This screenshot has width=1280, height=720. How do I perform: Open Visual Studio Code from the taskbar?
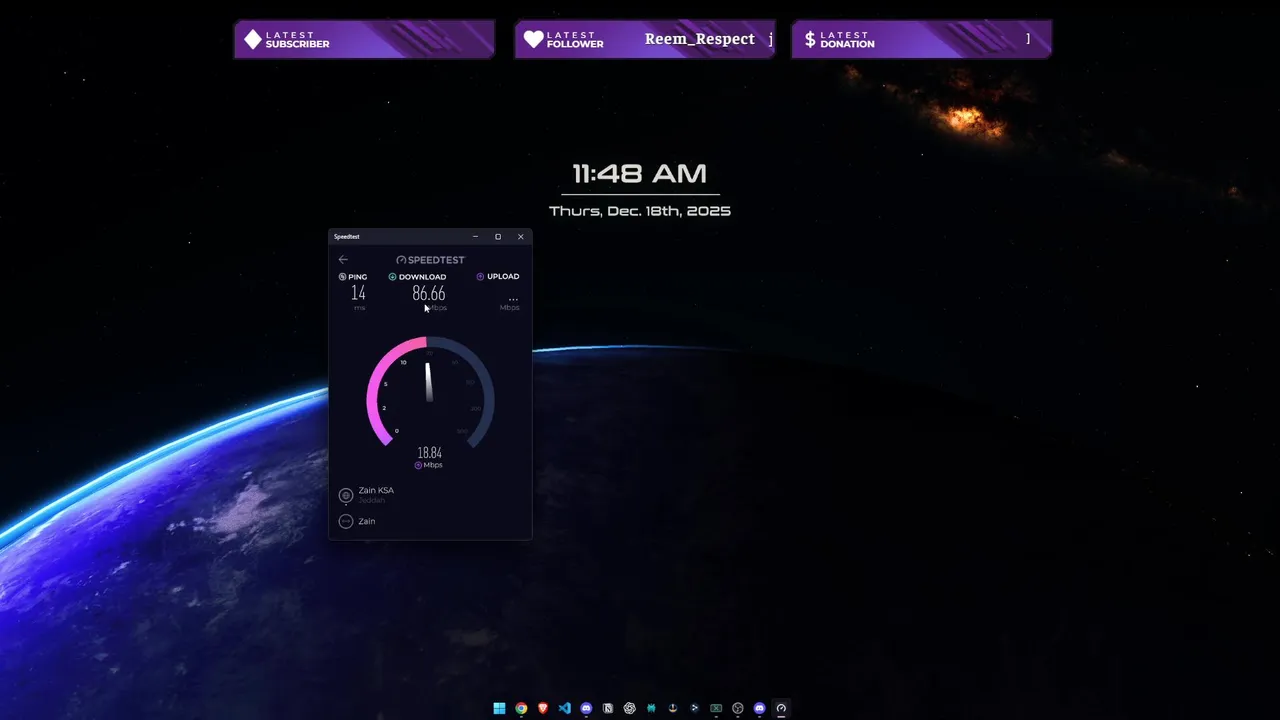564,708
